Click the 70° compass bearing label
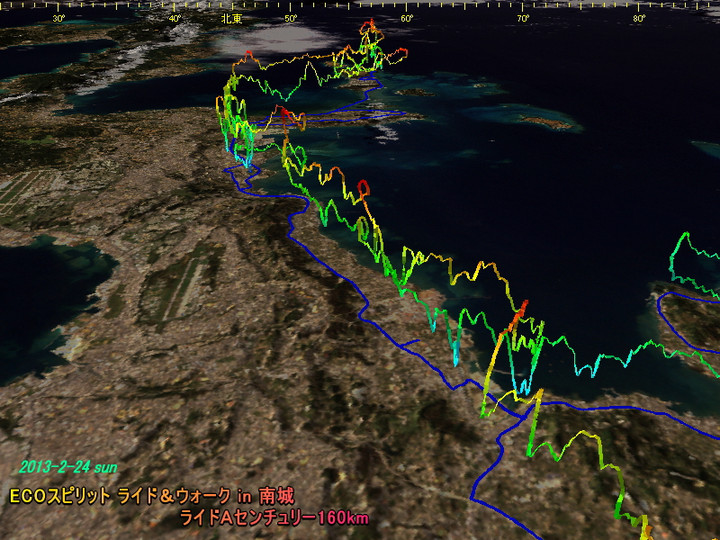This screenshot has width=720, height=540. point(523,18)
